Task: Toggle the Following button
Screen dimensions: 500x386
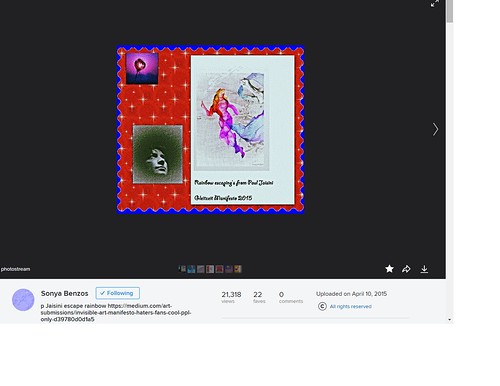Action: pos(117,293)
